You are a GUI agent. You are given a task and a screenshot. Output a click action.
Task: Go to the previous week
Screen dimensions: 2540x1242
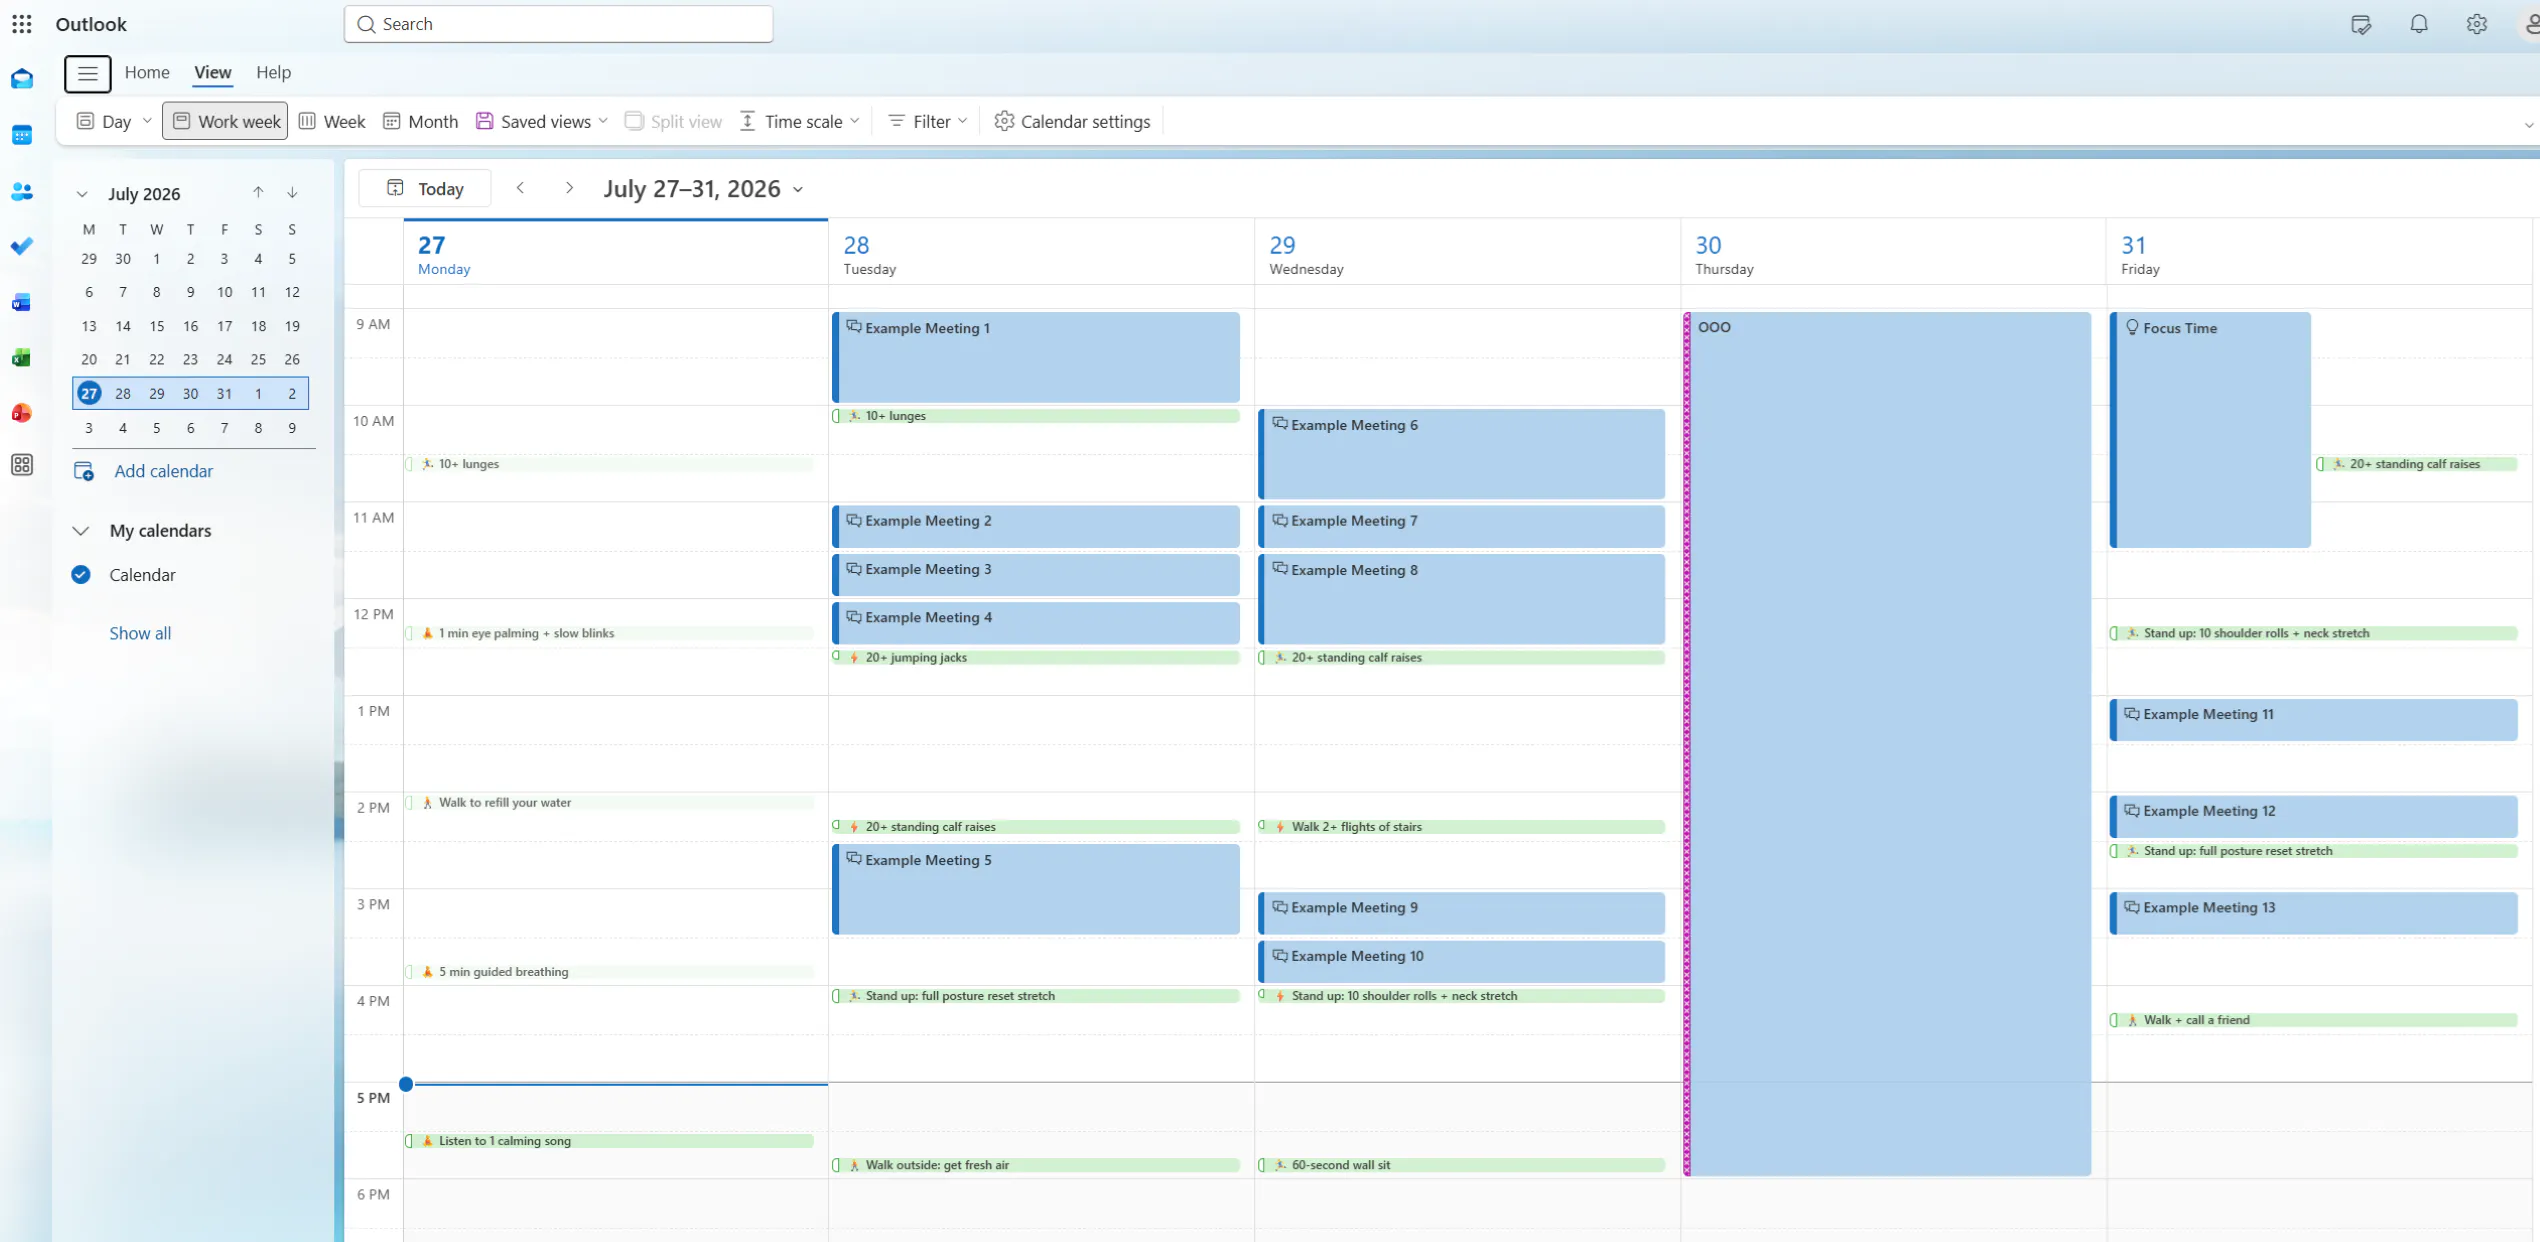(520, 188)
